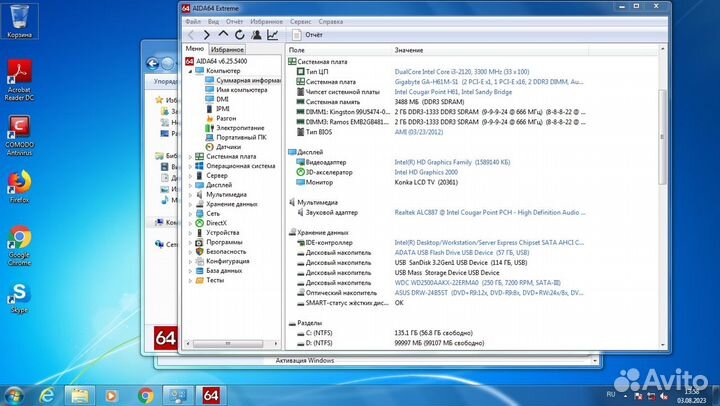The height and width of the screenshot is (406, 720).
Task: Click the База данных tree icon
Action: pos(199,271)
